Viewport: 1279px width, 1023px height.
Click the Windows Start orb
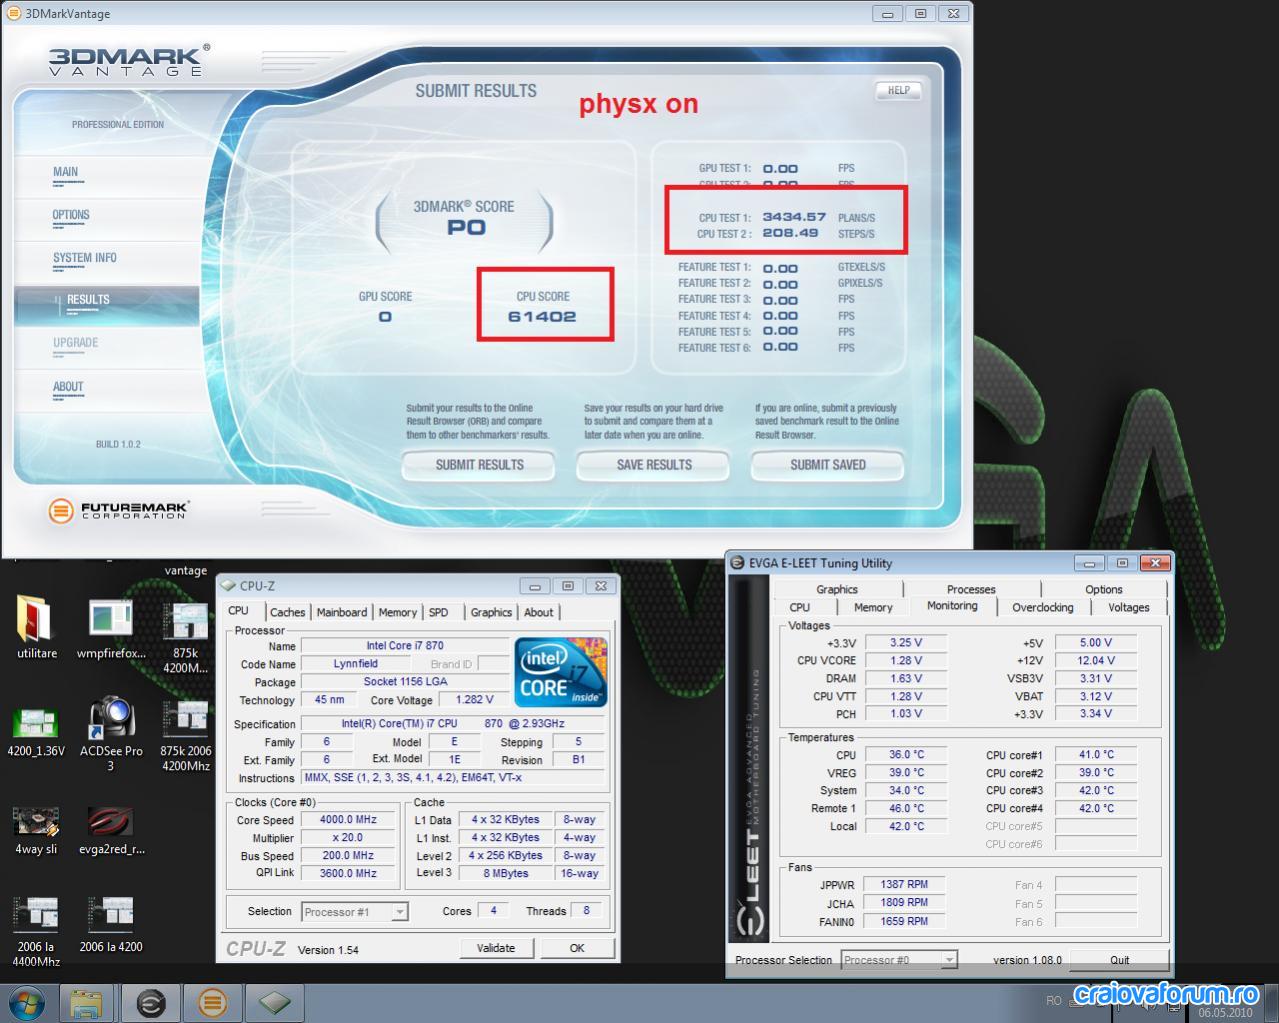click(x=26, y=1003)
